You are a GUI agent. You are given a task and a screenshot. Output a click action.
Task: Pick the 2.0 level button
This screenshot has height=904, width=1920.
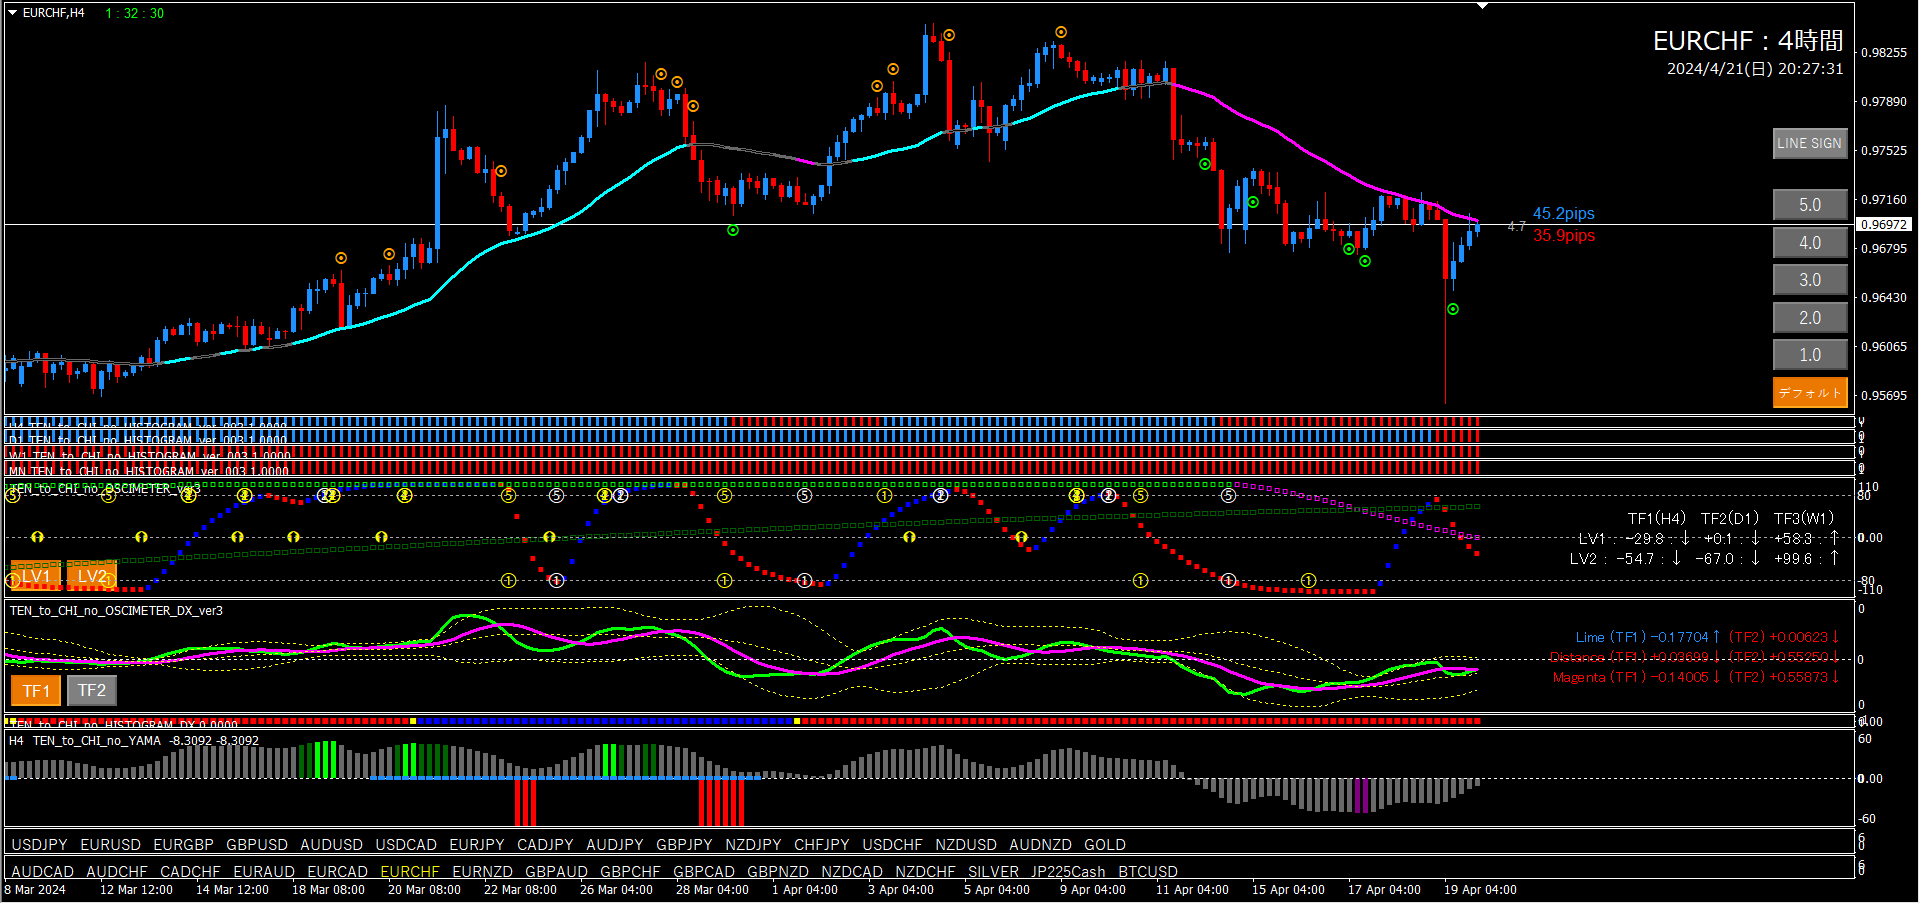coord(1809,318)
